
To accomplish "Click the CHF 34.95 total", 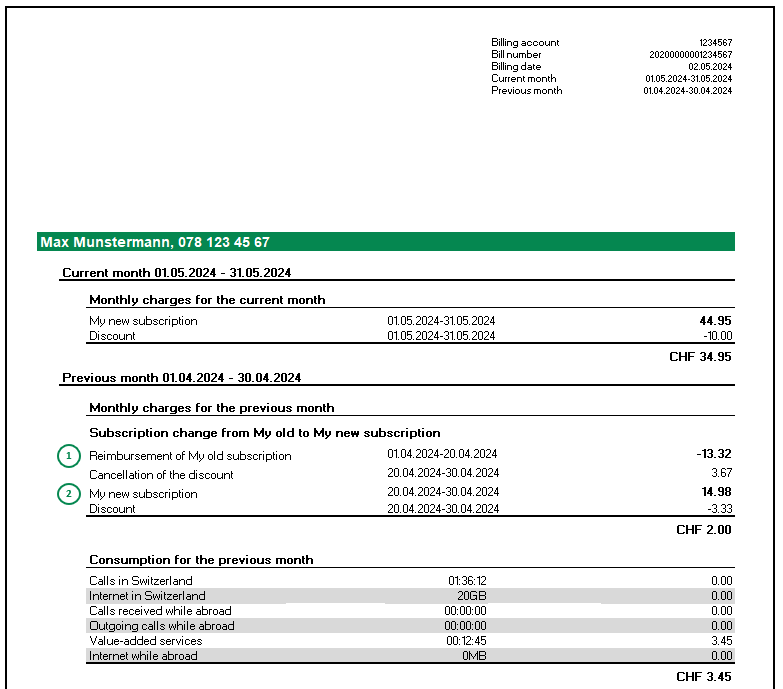I will [700, 356].
